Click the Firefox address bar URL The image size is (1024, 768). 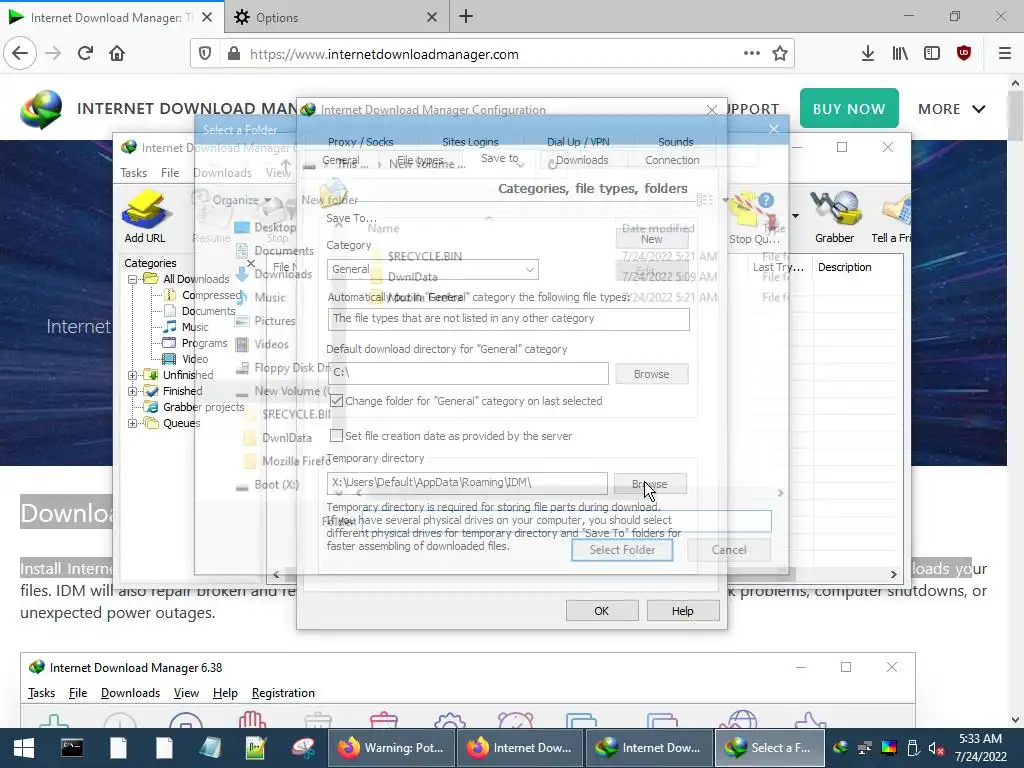pyautogui.click(x=384, y=54)
